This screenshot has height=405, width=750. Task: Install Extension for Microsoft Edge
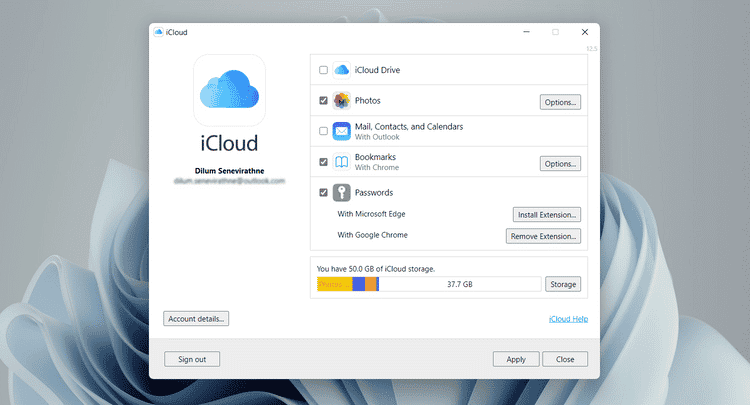[x=547, y=215]
